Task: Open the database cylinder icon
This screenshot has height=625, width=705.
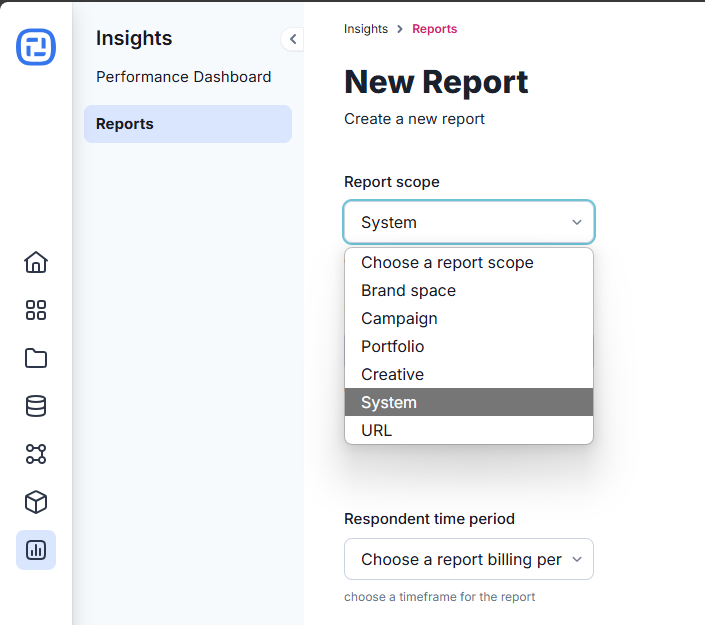Action: point(36,406)
